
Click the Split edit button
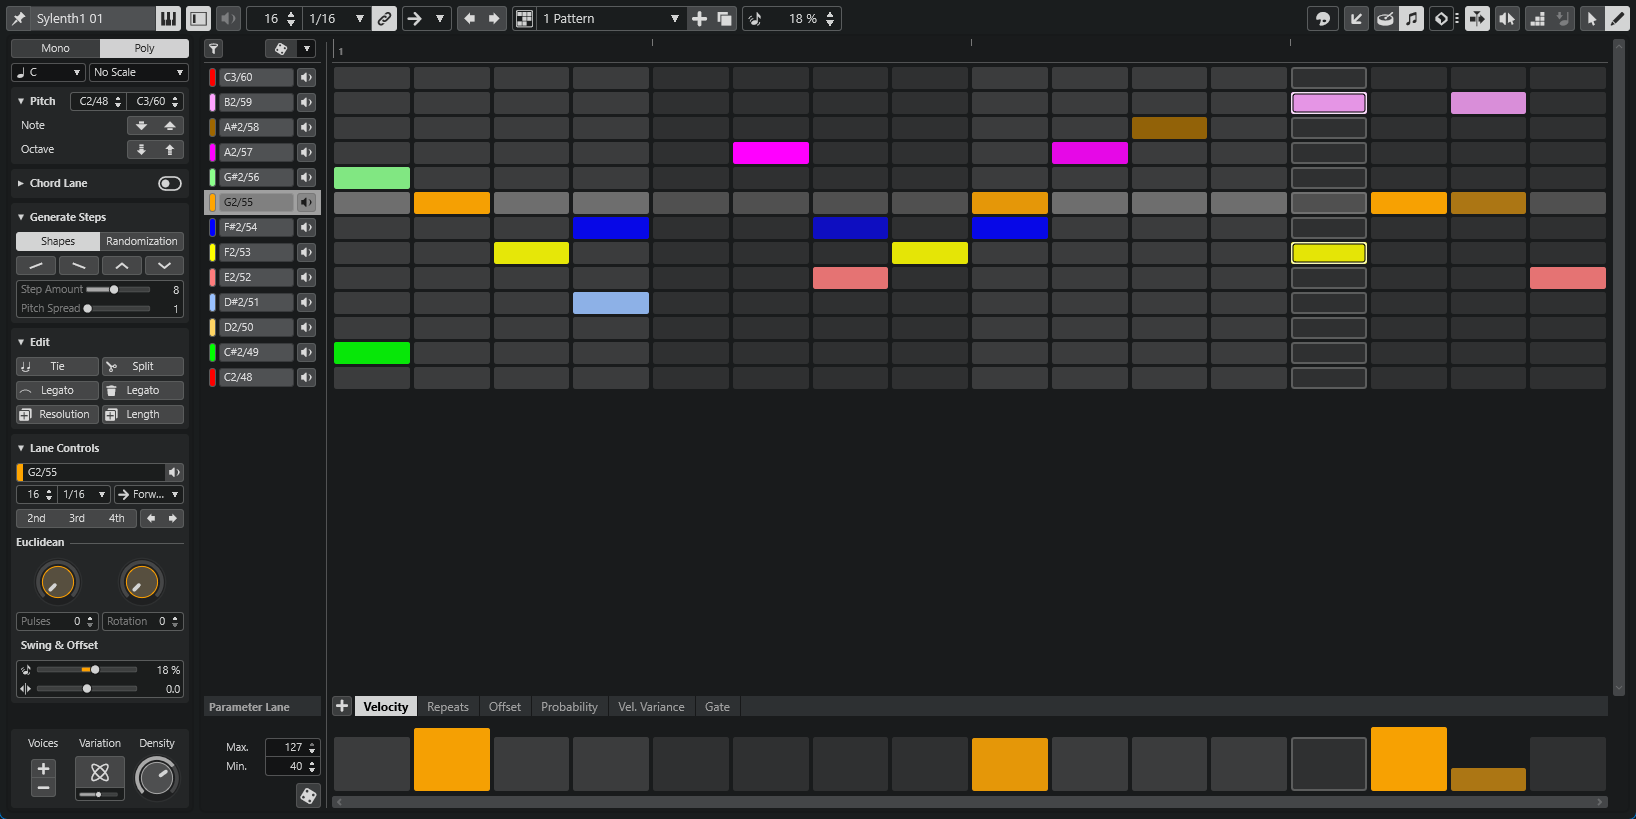tap(143, 366)
